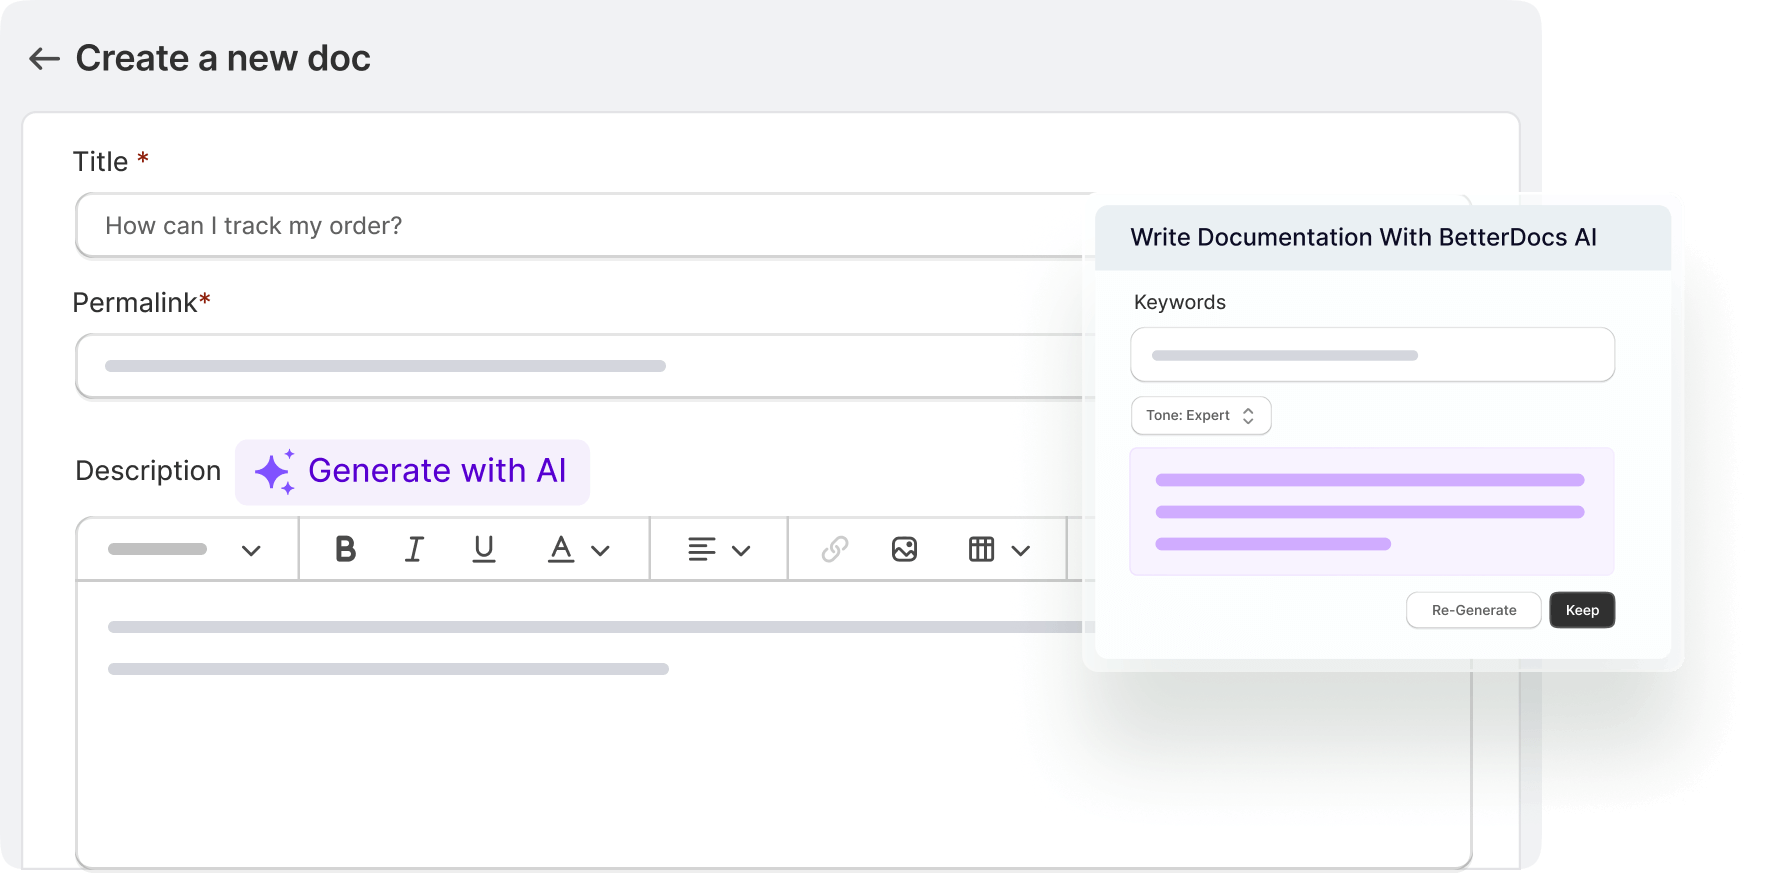Change the Tone: Expert selector
The image size is (1769, 873).
click(1200, 416)
